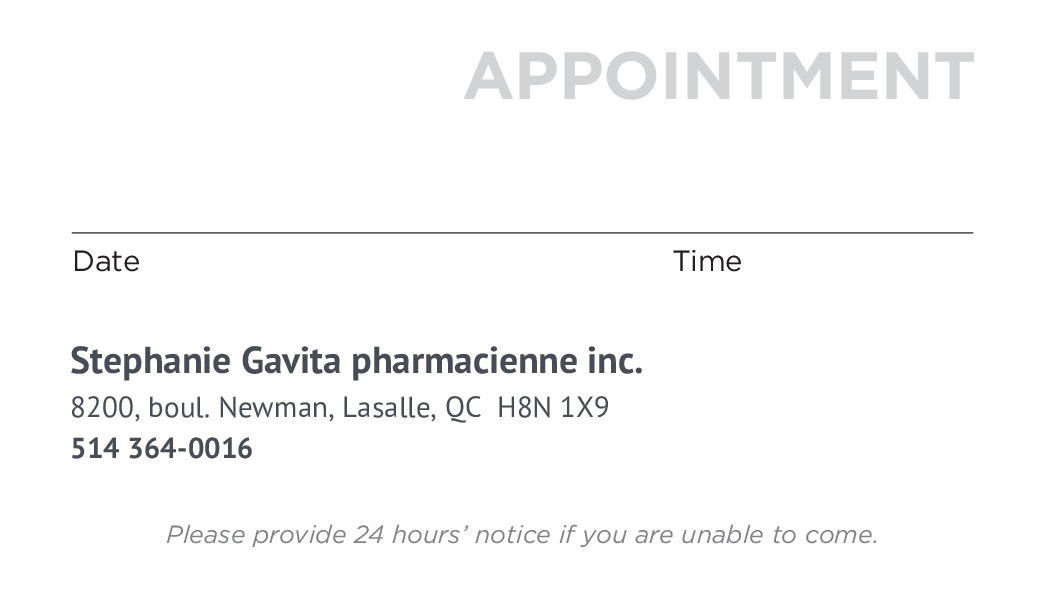The width and height of the screenshot is (1045, 590).
Task: Click "Please provide" in the notice text
Action: pyautogui.click(x=256, y=535)
